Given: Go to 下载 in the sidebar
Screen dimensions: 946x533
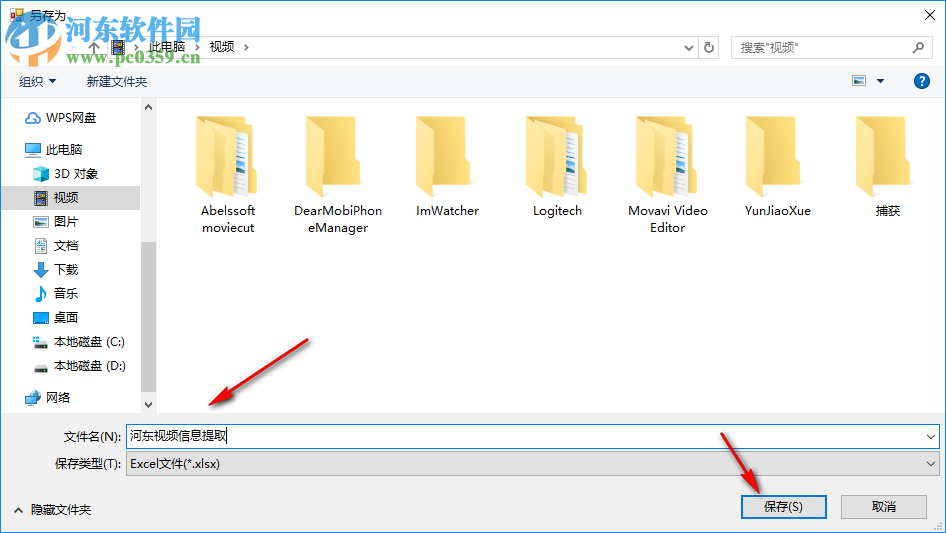Looking at the screenshot, I should point(56,270).
